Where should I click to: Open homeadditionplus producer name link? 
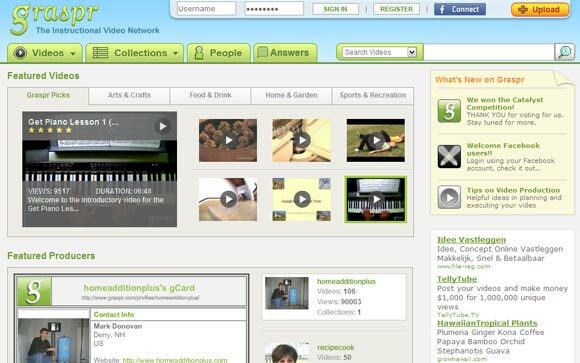[x=346, y=282]
